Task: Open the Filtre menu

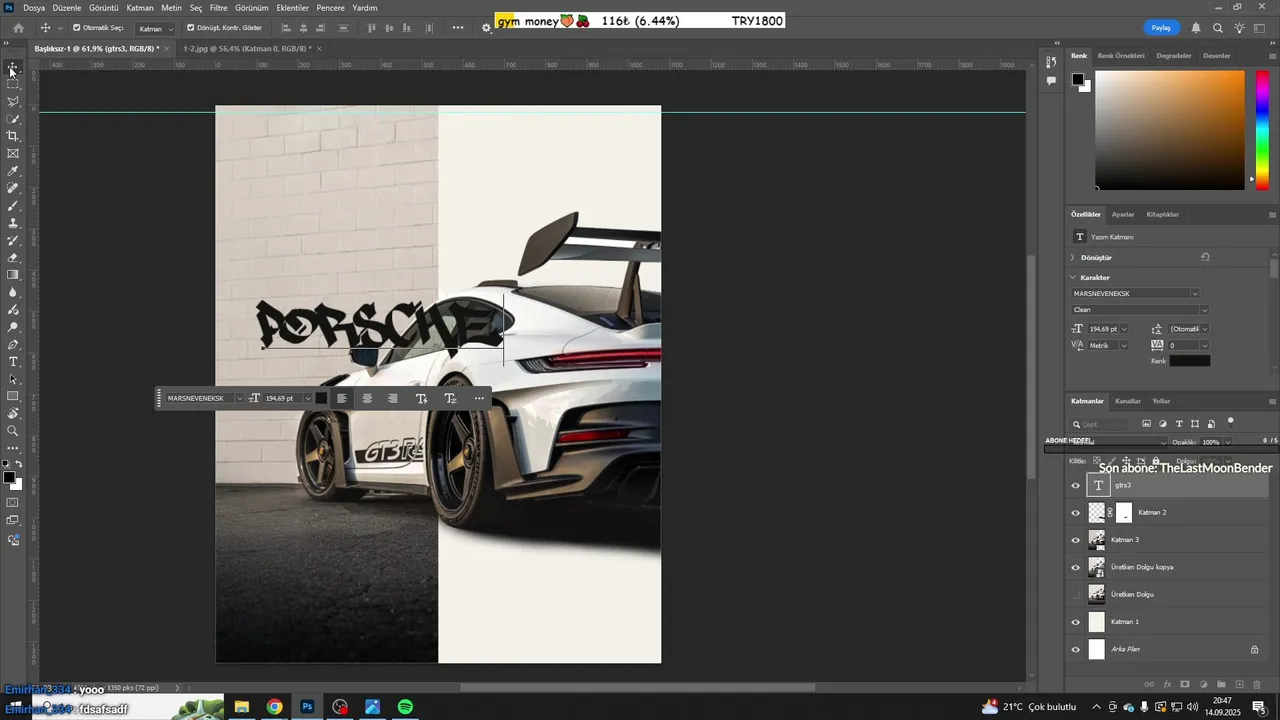Action: [218, 7]
